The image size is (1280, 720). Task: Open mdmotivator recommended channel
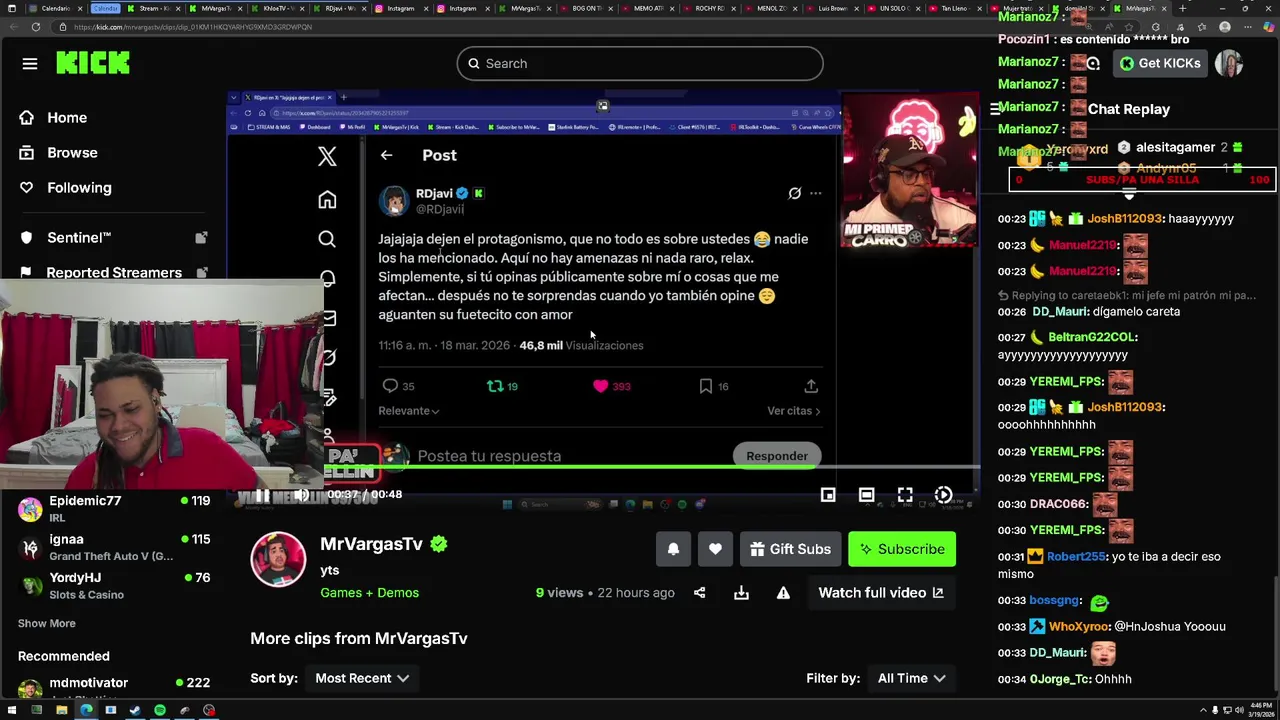click(x=114, y=688)
